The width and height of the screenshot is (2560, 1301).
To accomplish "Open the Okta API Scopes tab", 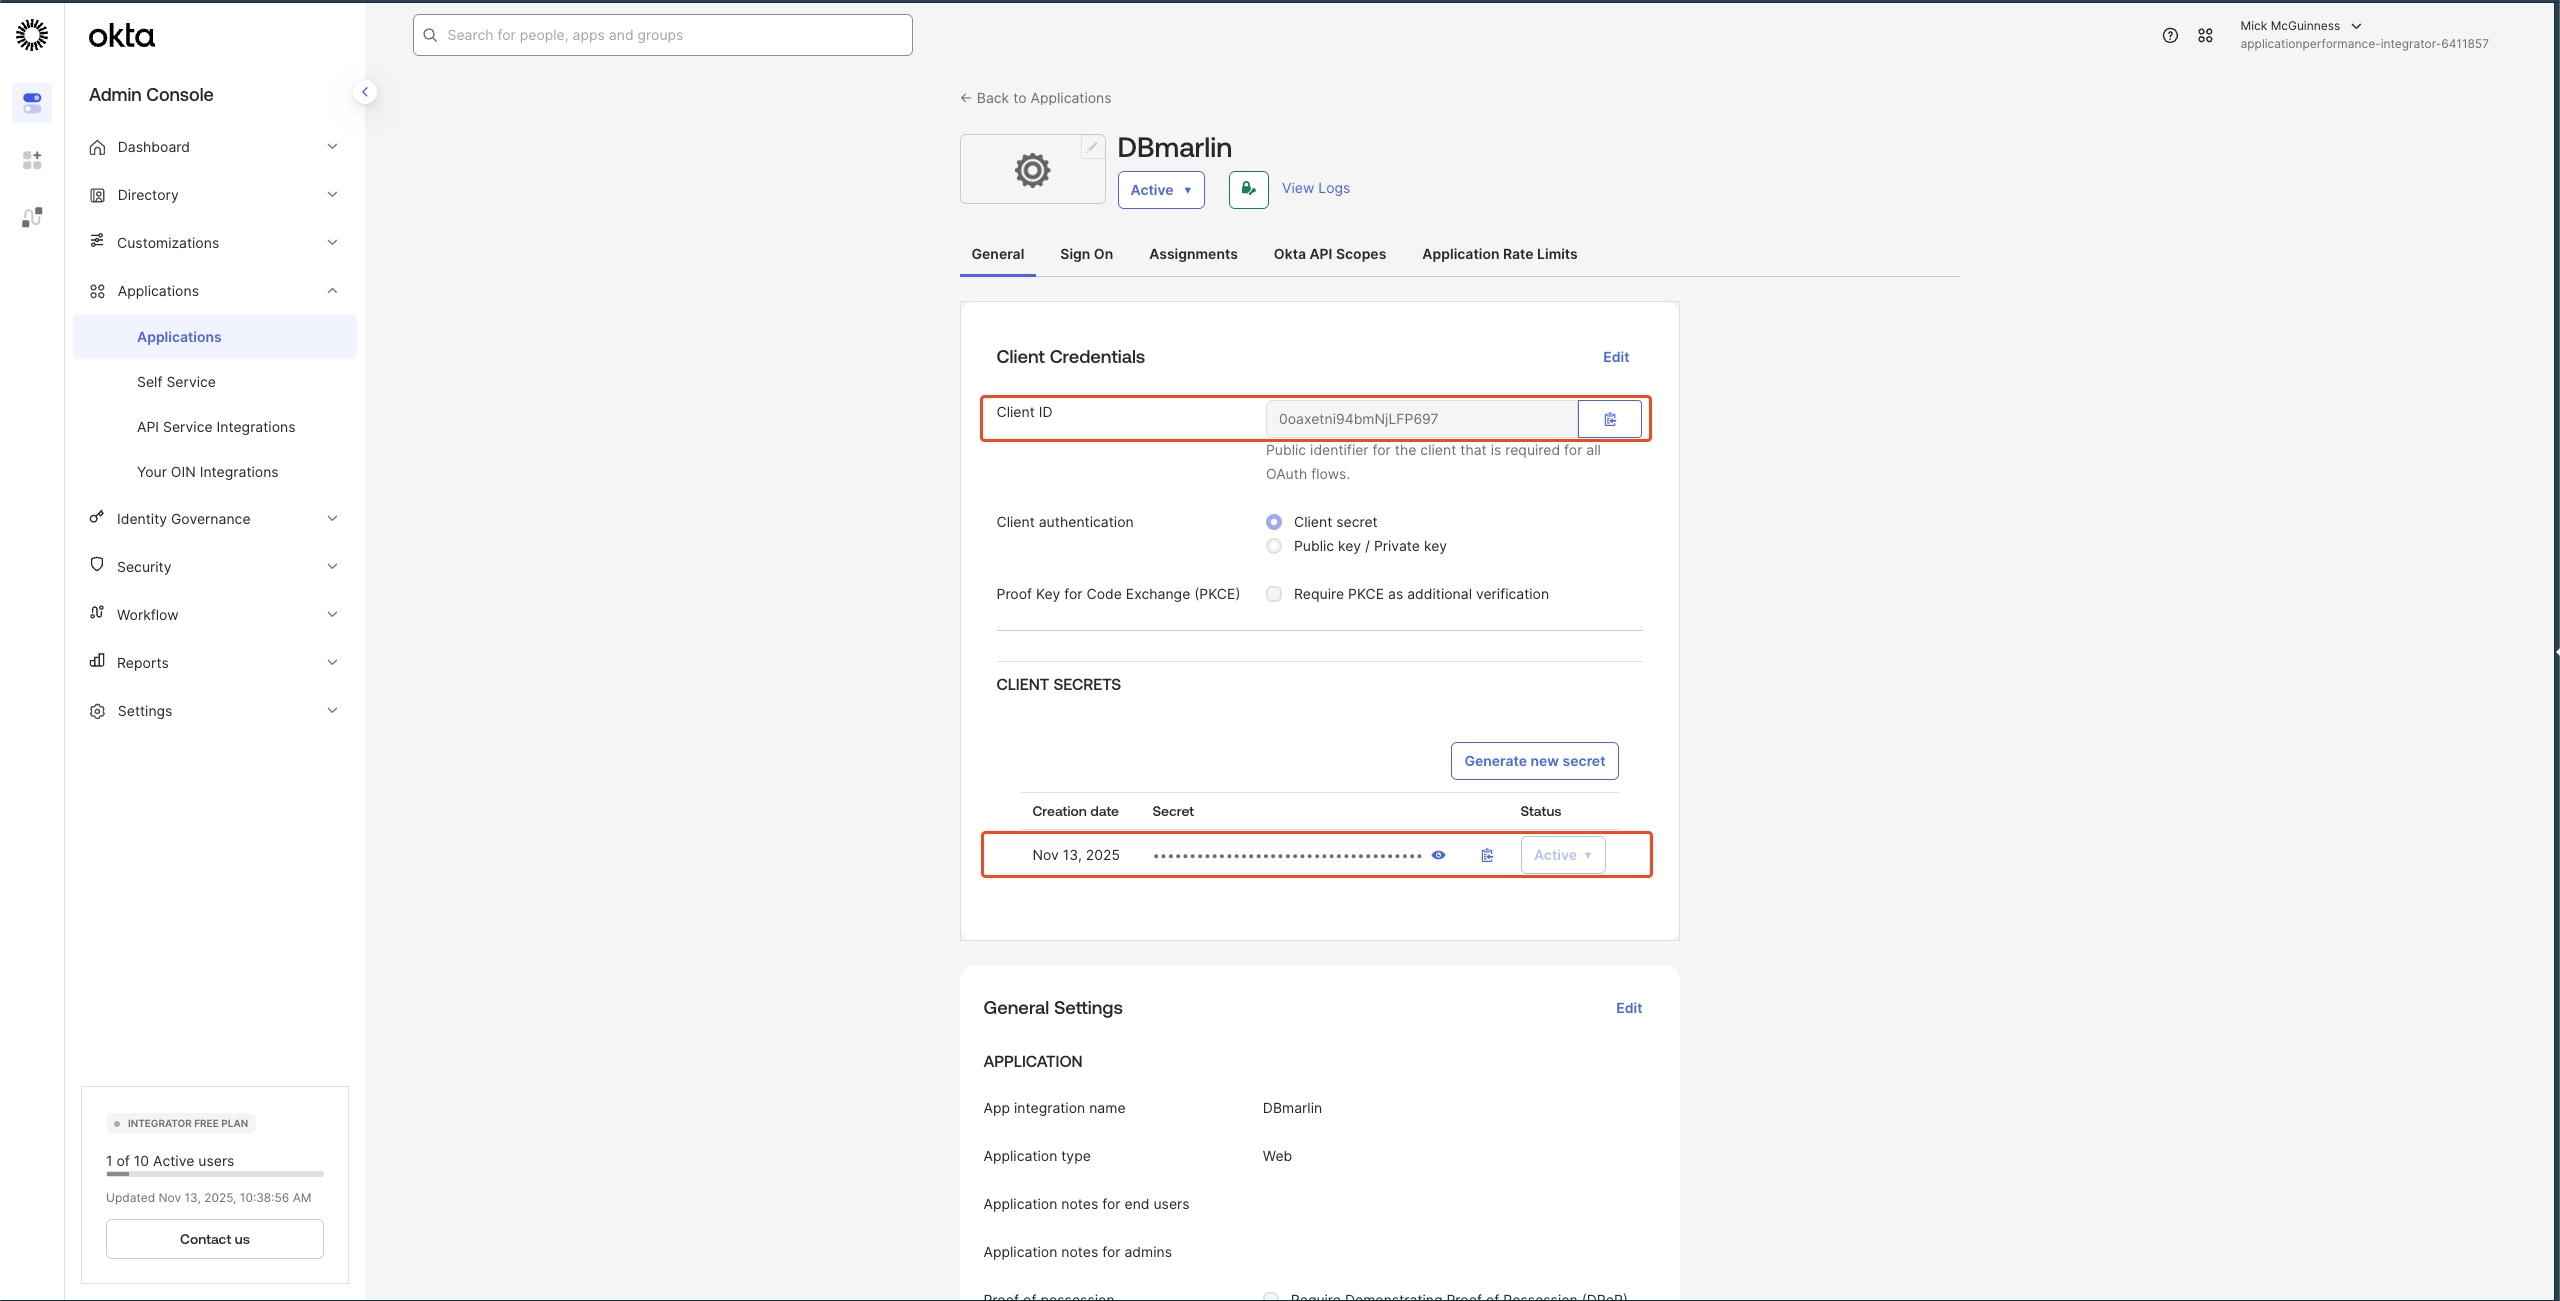I will [1329, 254].
